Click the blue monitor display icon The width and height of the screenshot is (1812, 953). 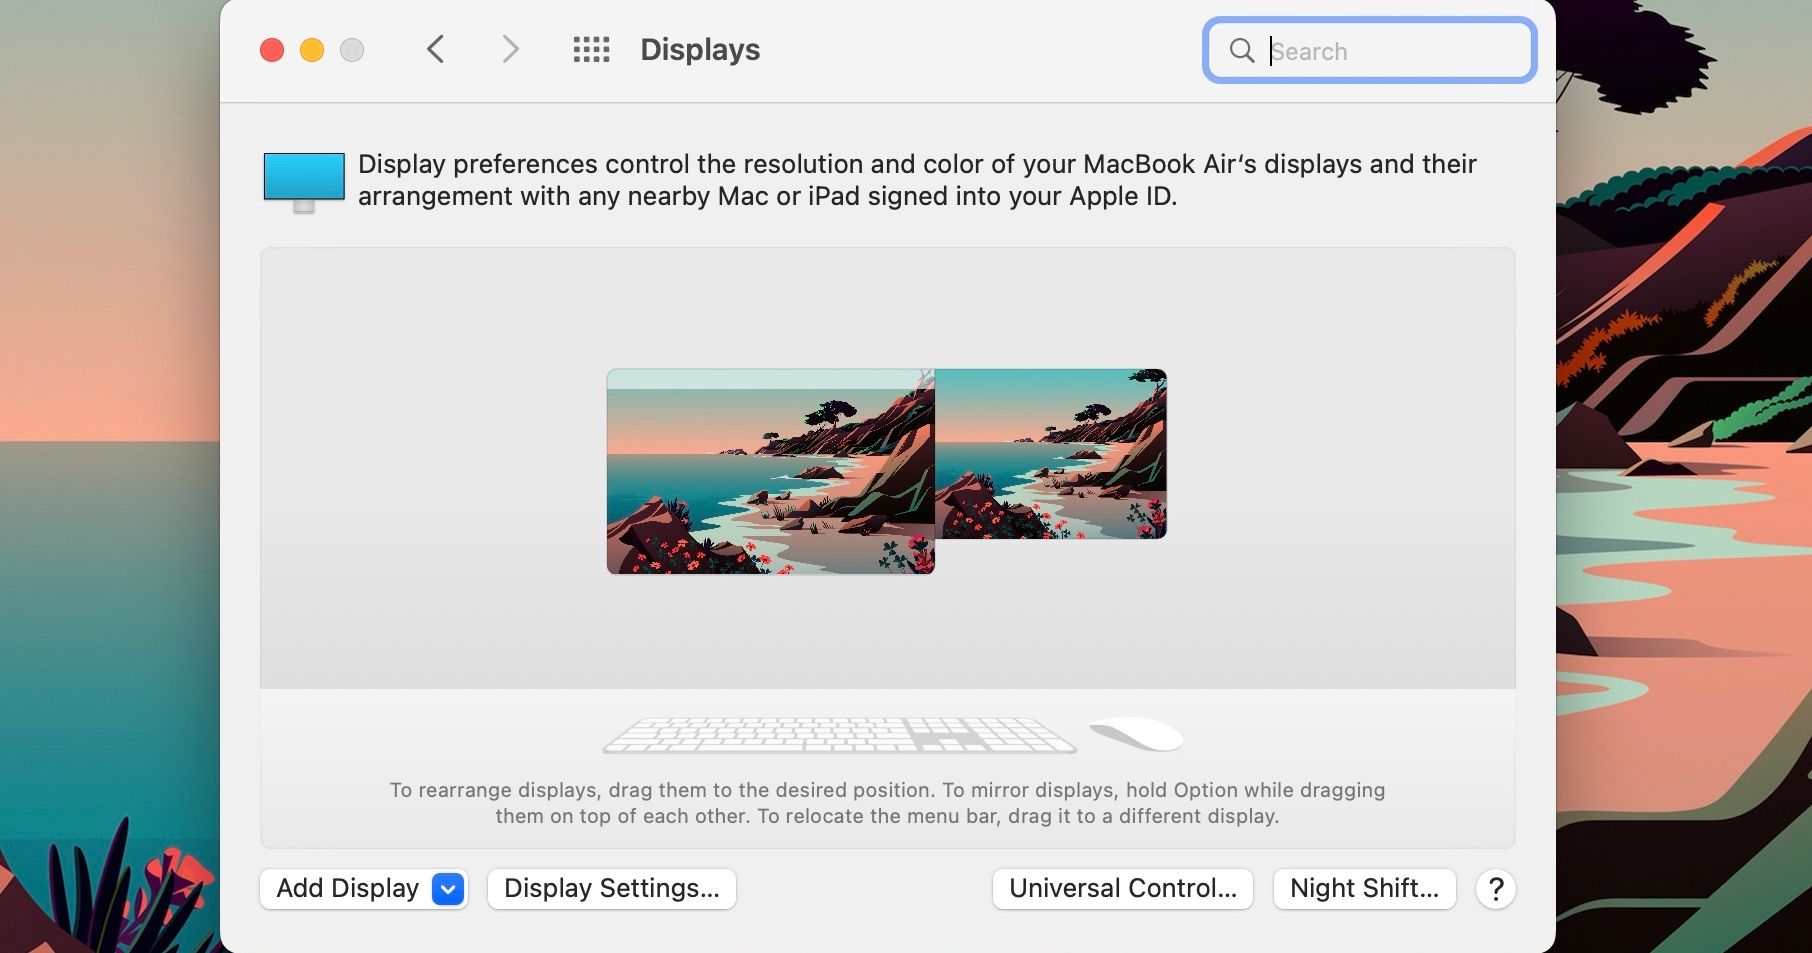click(304, 182)
